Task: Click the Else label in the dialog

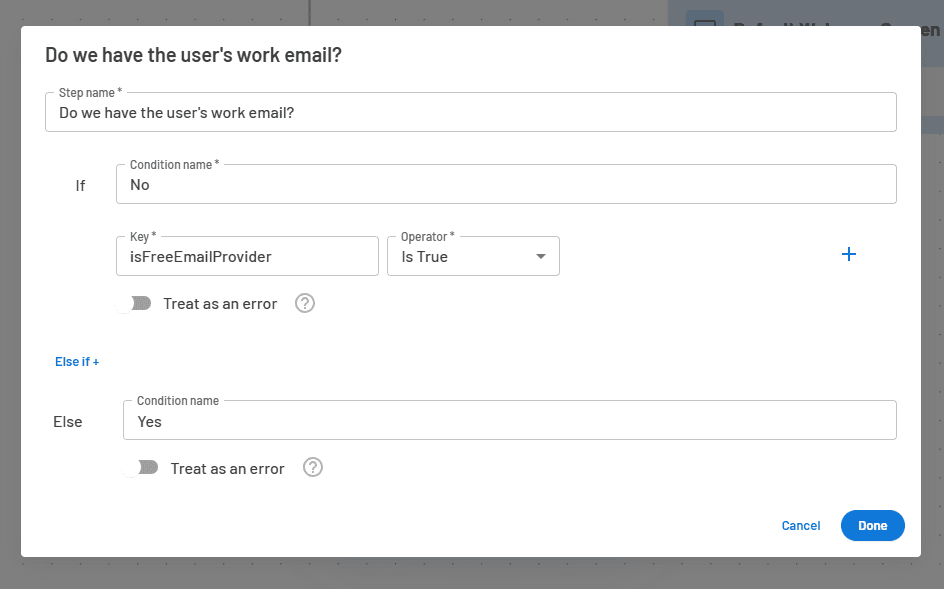Action: click(67, 421)
